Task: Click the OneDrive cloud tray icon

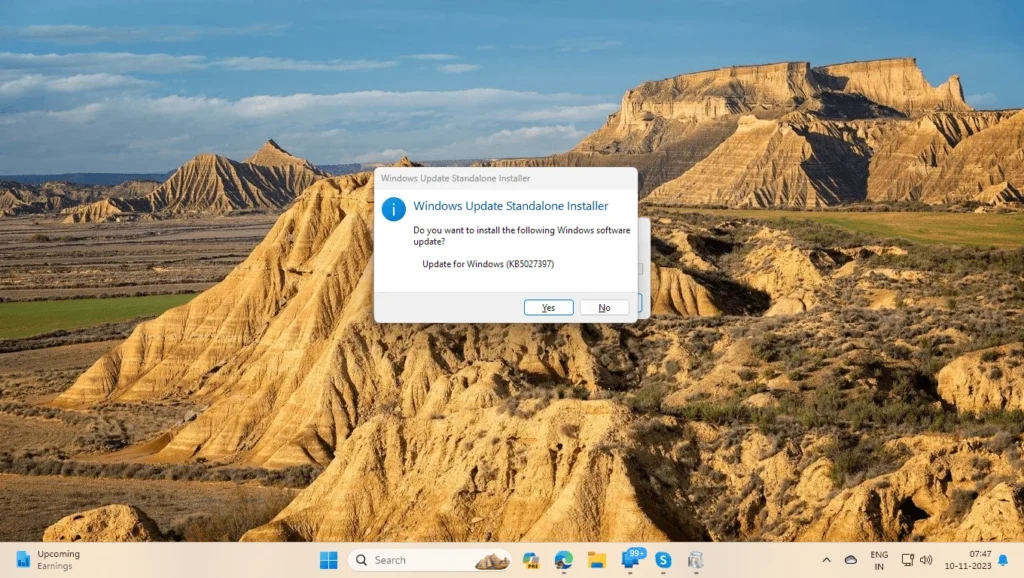Action: click(850, 560)
